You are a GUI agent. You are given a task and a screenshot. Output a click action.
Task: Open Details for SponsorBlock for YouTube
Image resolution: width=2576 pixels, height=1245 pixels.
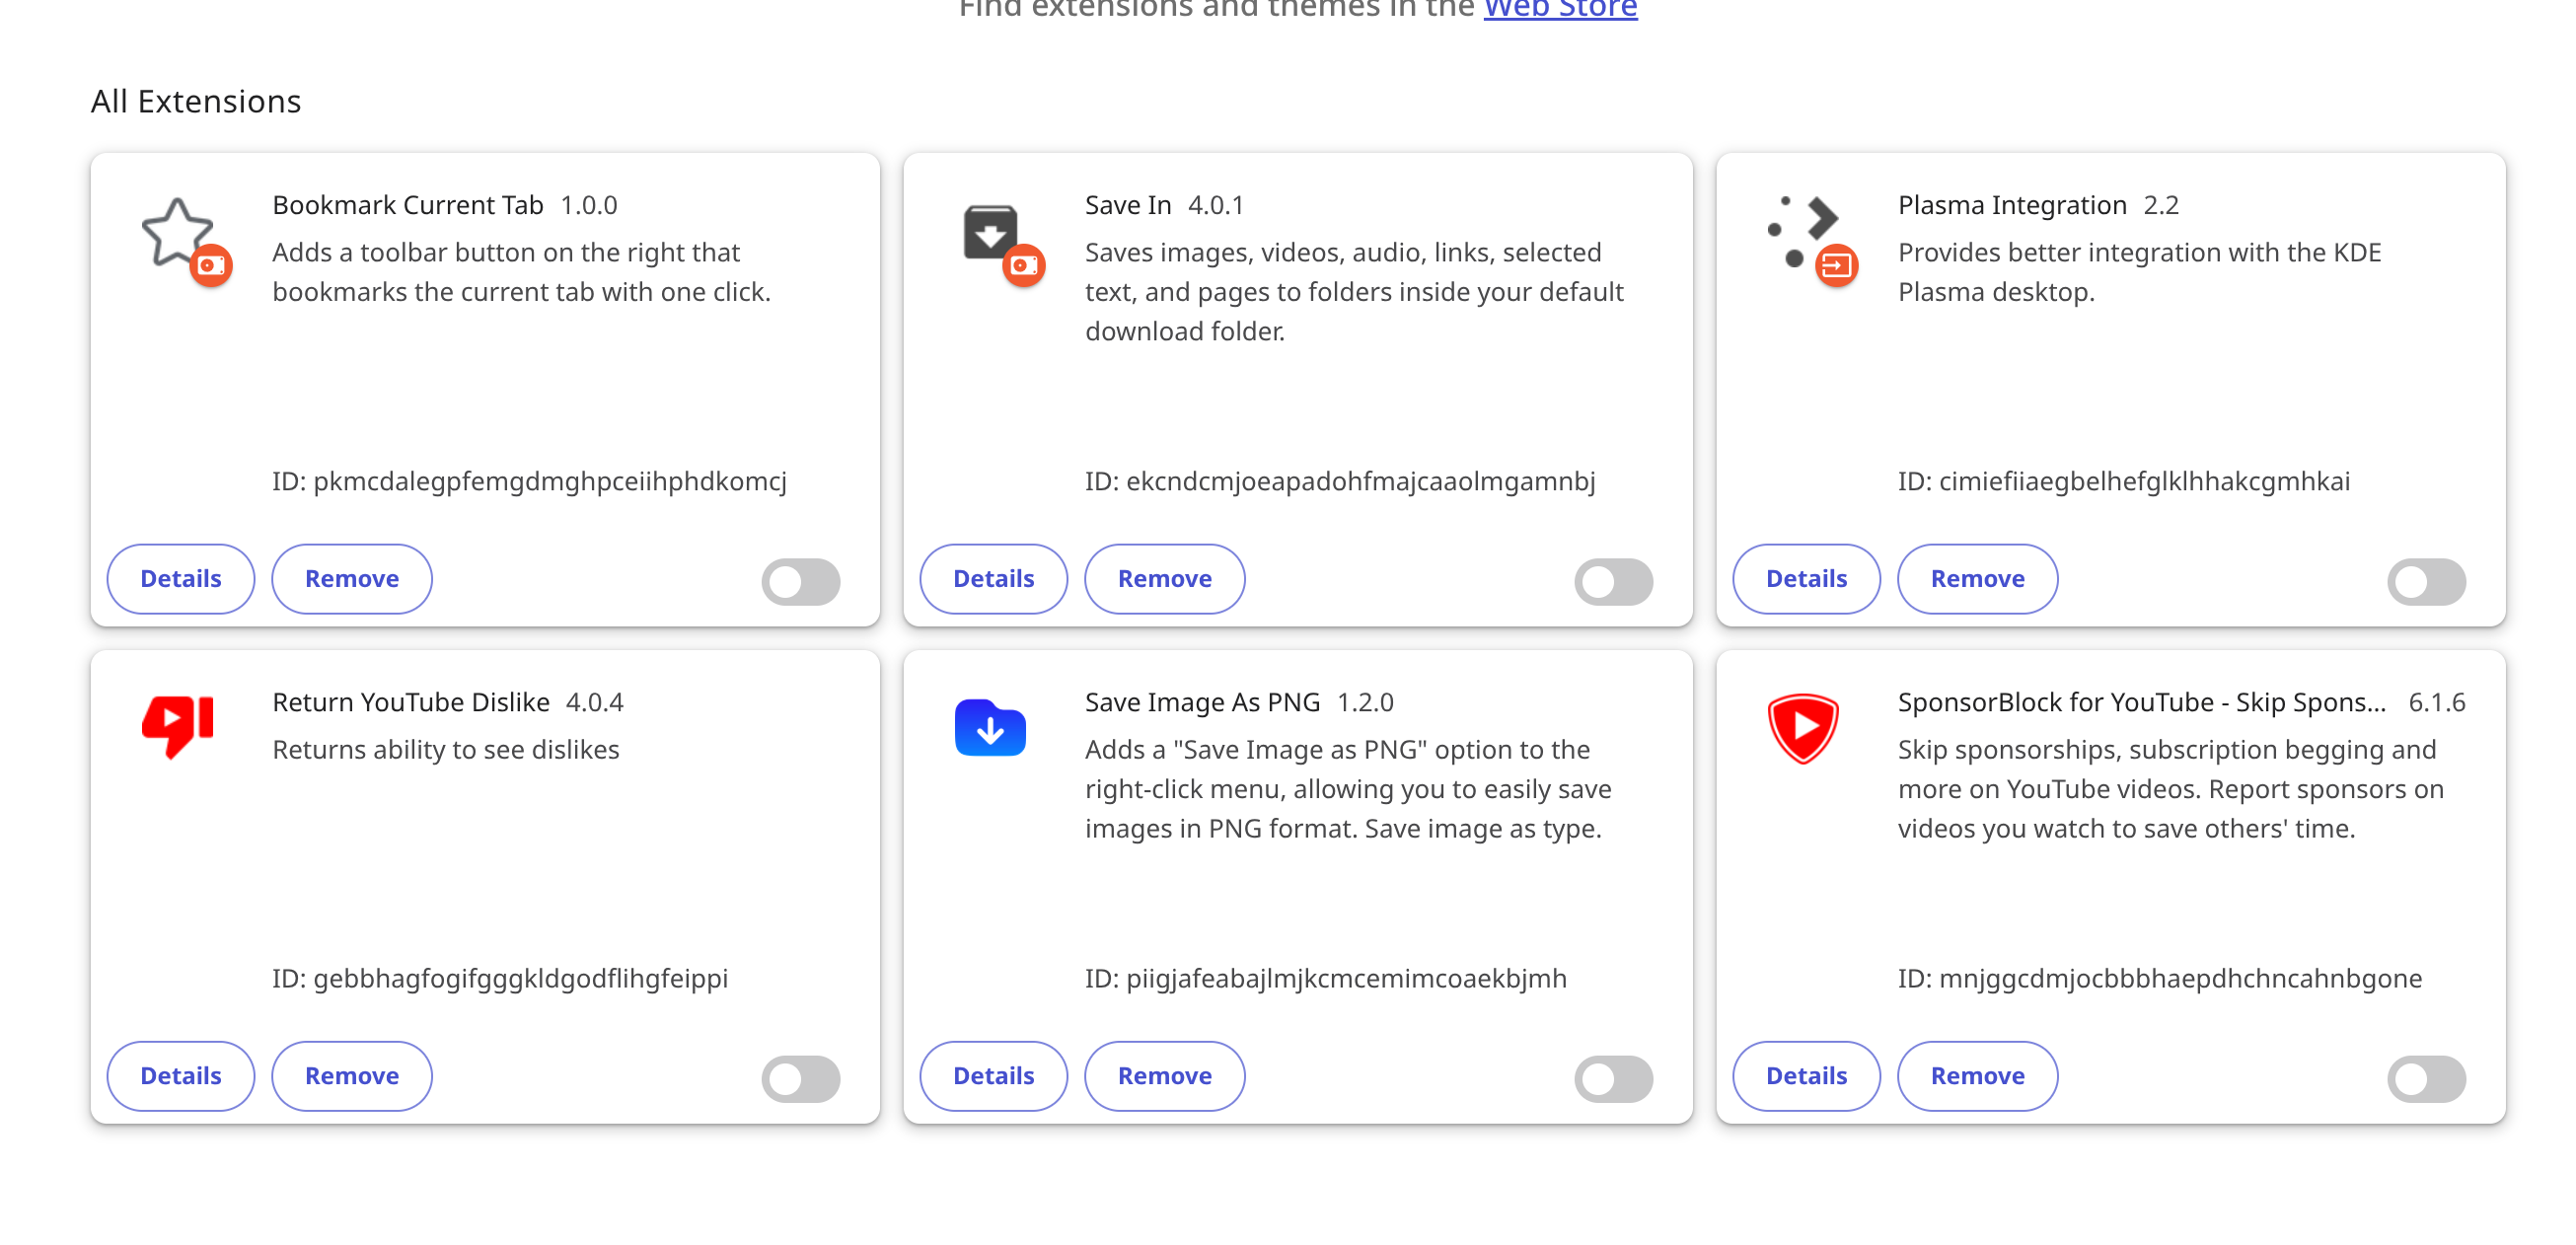tap(1807, 1076)
